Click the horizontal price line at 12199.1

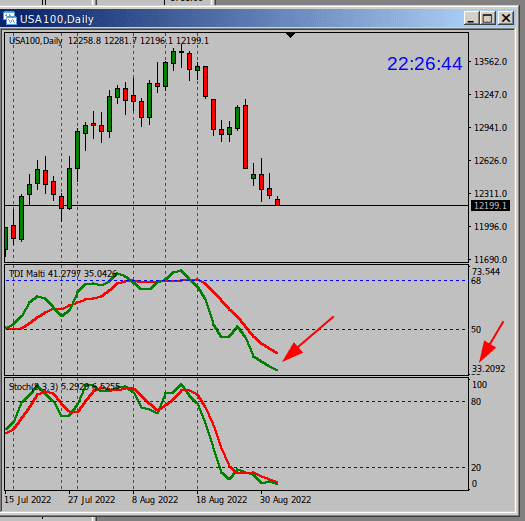tap(236, 205)
